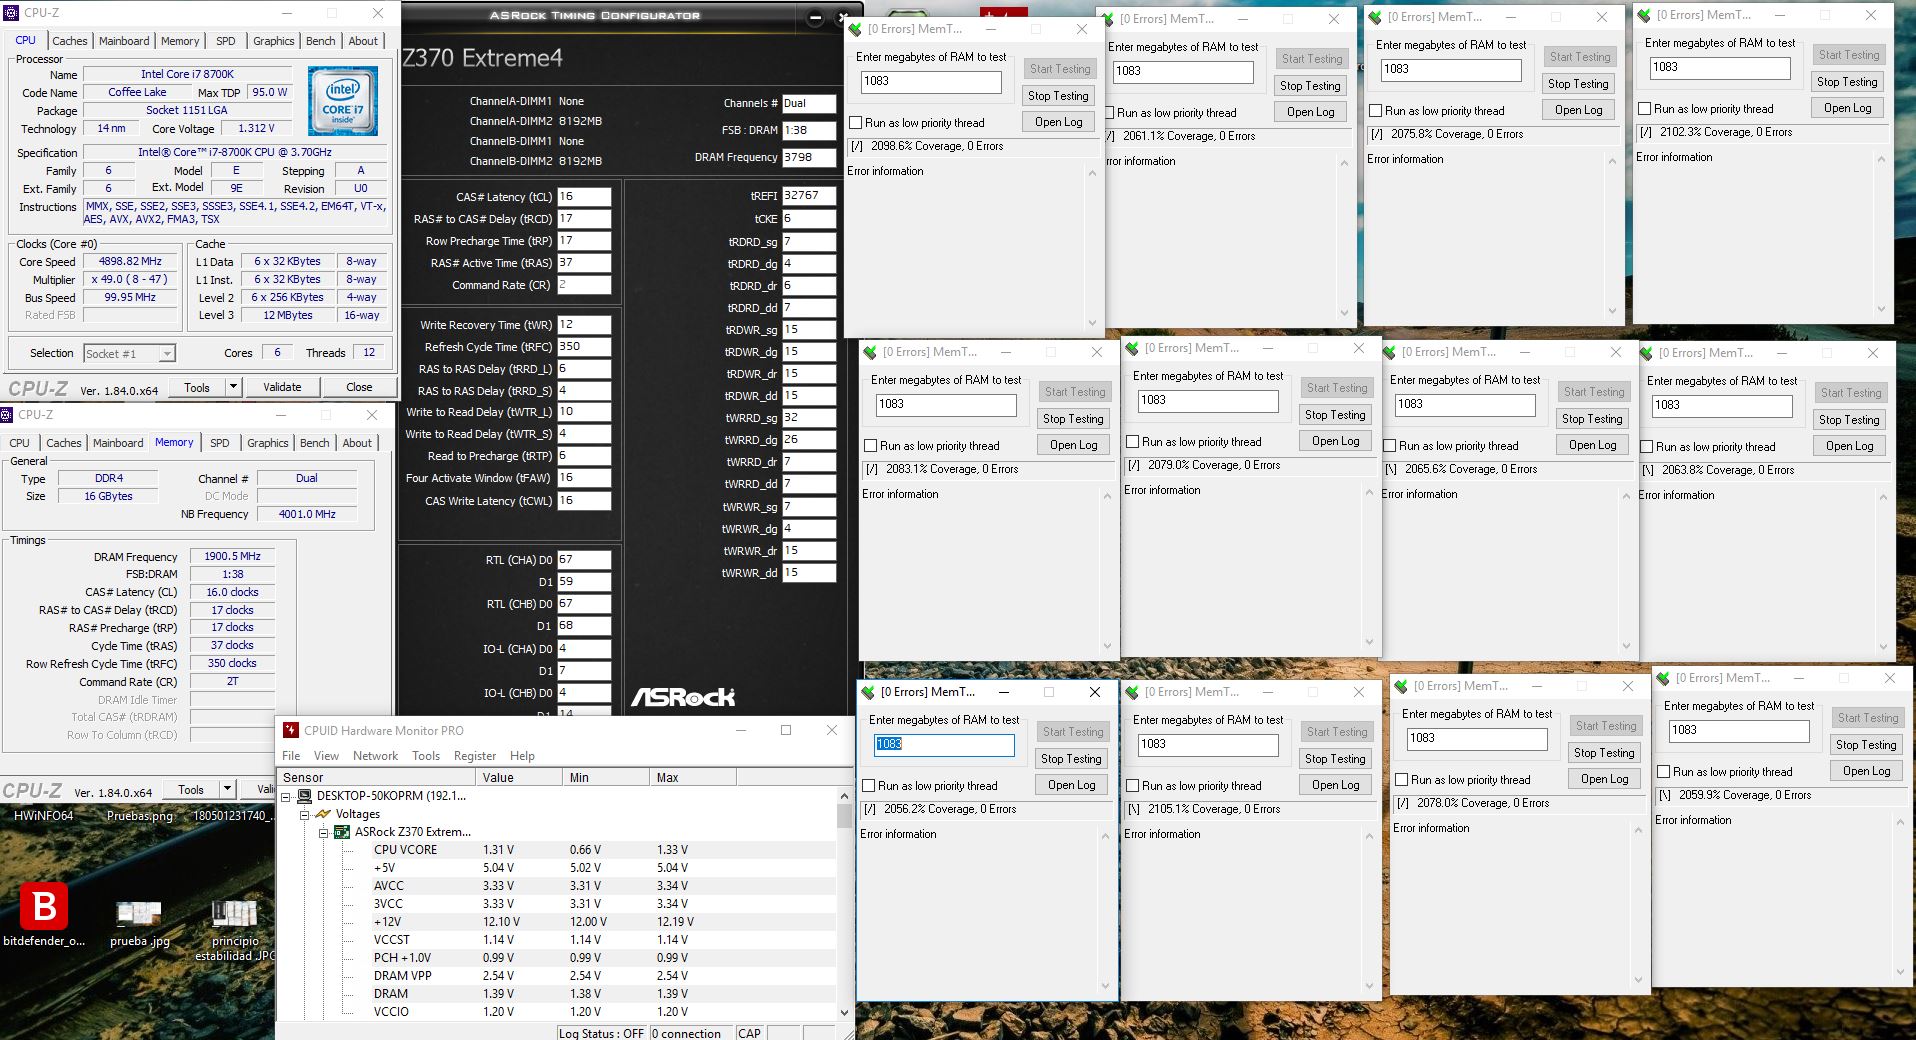Image resolution: width=1916 pixels, height=1040 pixels.
Task: Select the Bitdefender desktop icon
Action: [x=44, y=915]
